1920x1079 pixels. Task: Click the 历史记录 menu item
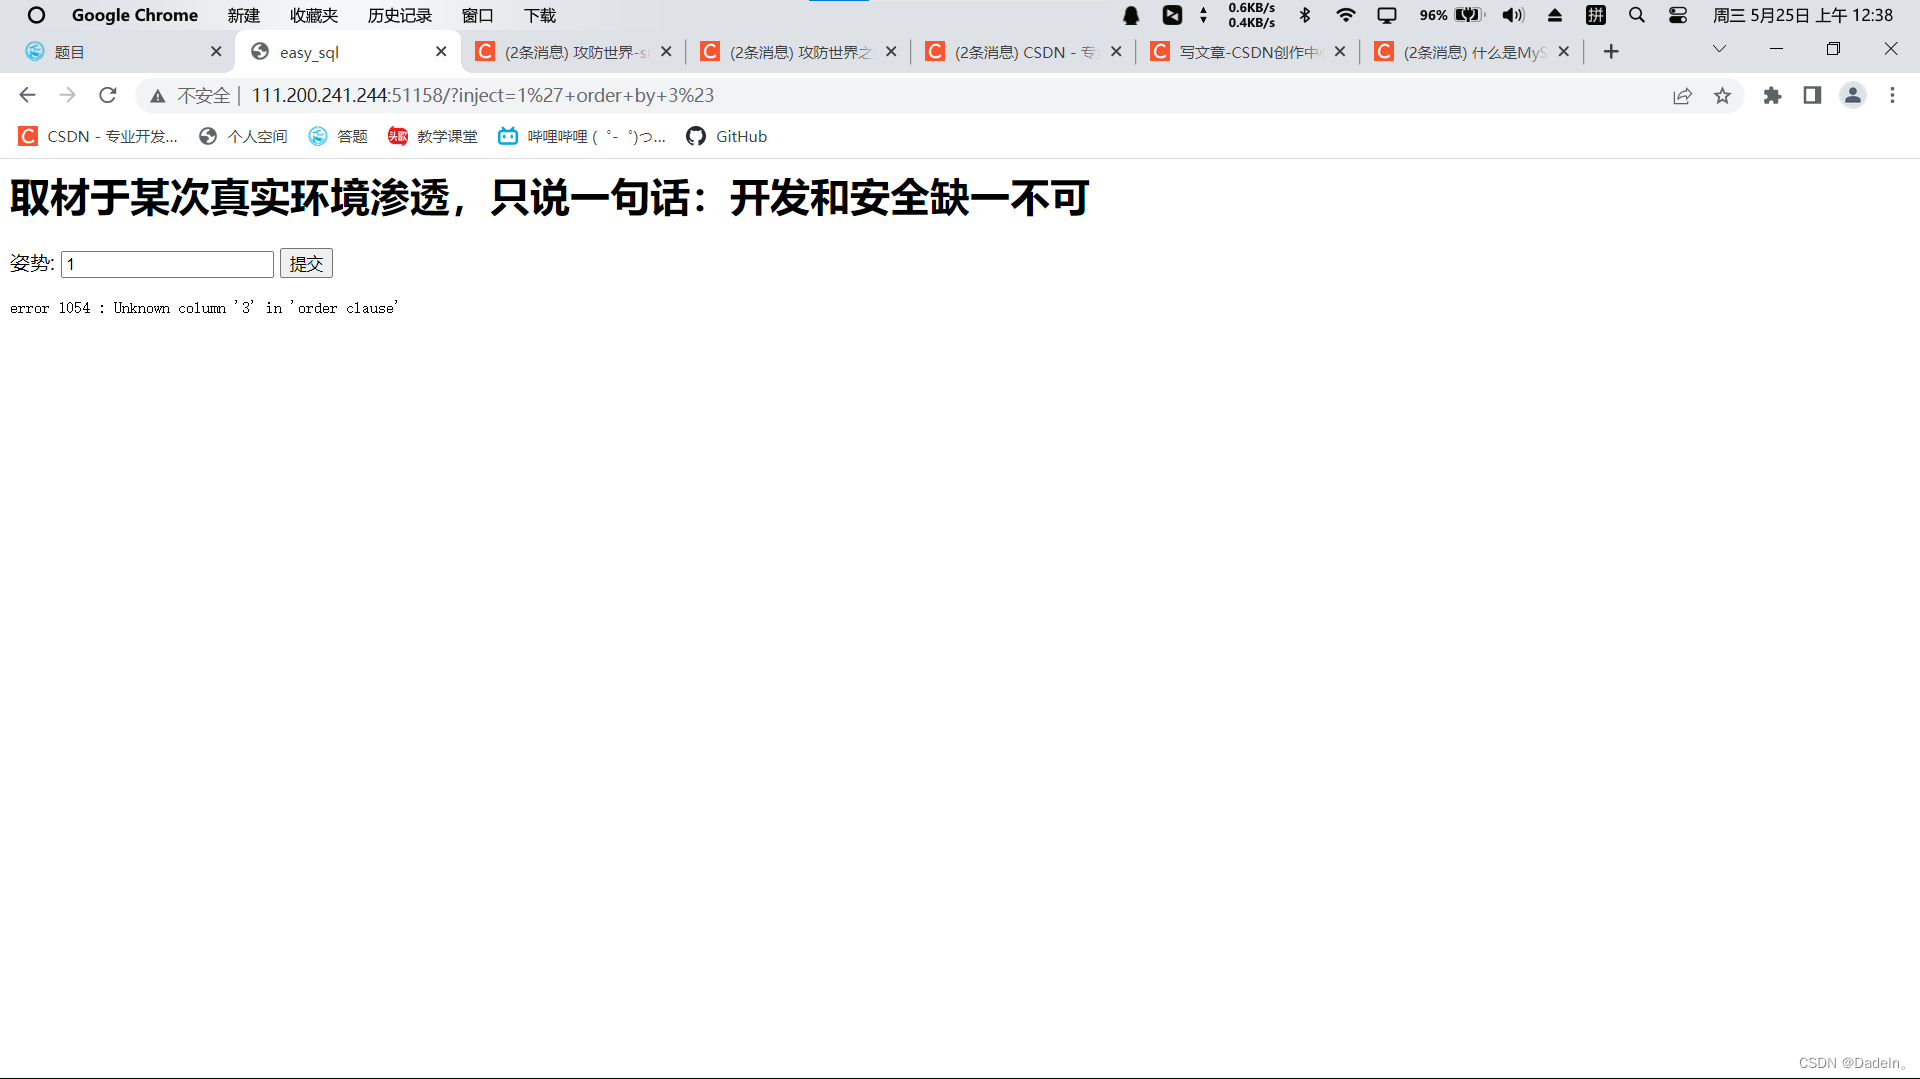pyautogui.click(x=399, y=15)
